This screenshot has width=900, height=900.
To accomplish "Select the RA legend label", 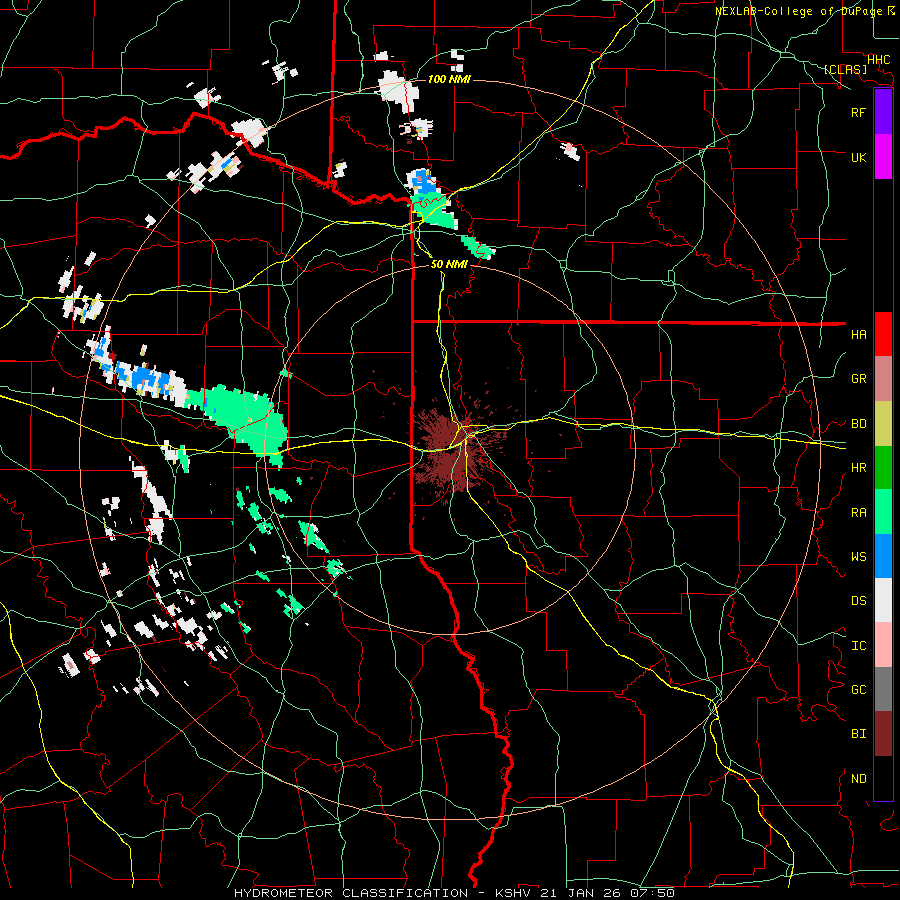I will pos(858,513).
